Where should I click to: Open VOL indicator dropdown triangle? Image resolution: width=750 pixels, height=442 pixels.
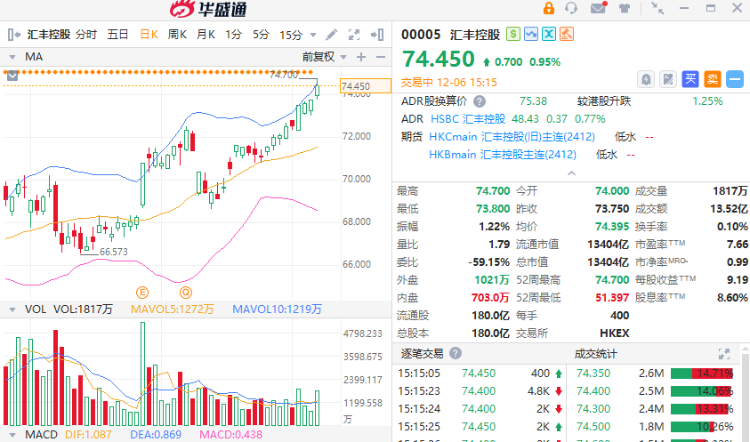(12, 310)
